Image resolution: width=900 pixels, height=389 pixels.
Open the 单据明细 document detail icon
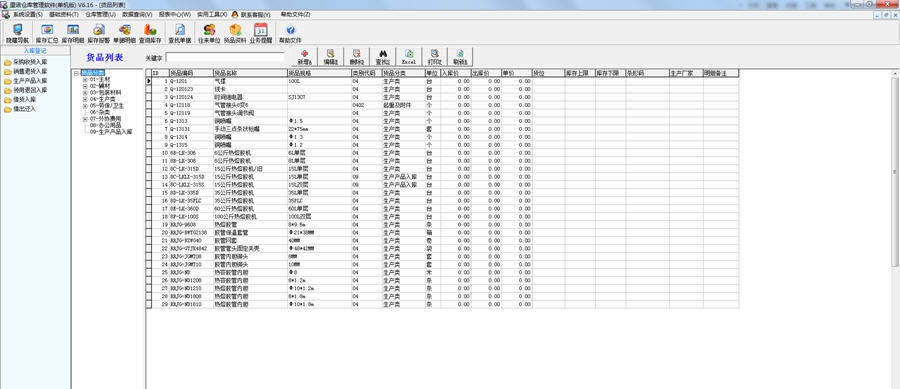click(x=124, y=34)
